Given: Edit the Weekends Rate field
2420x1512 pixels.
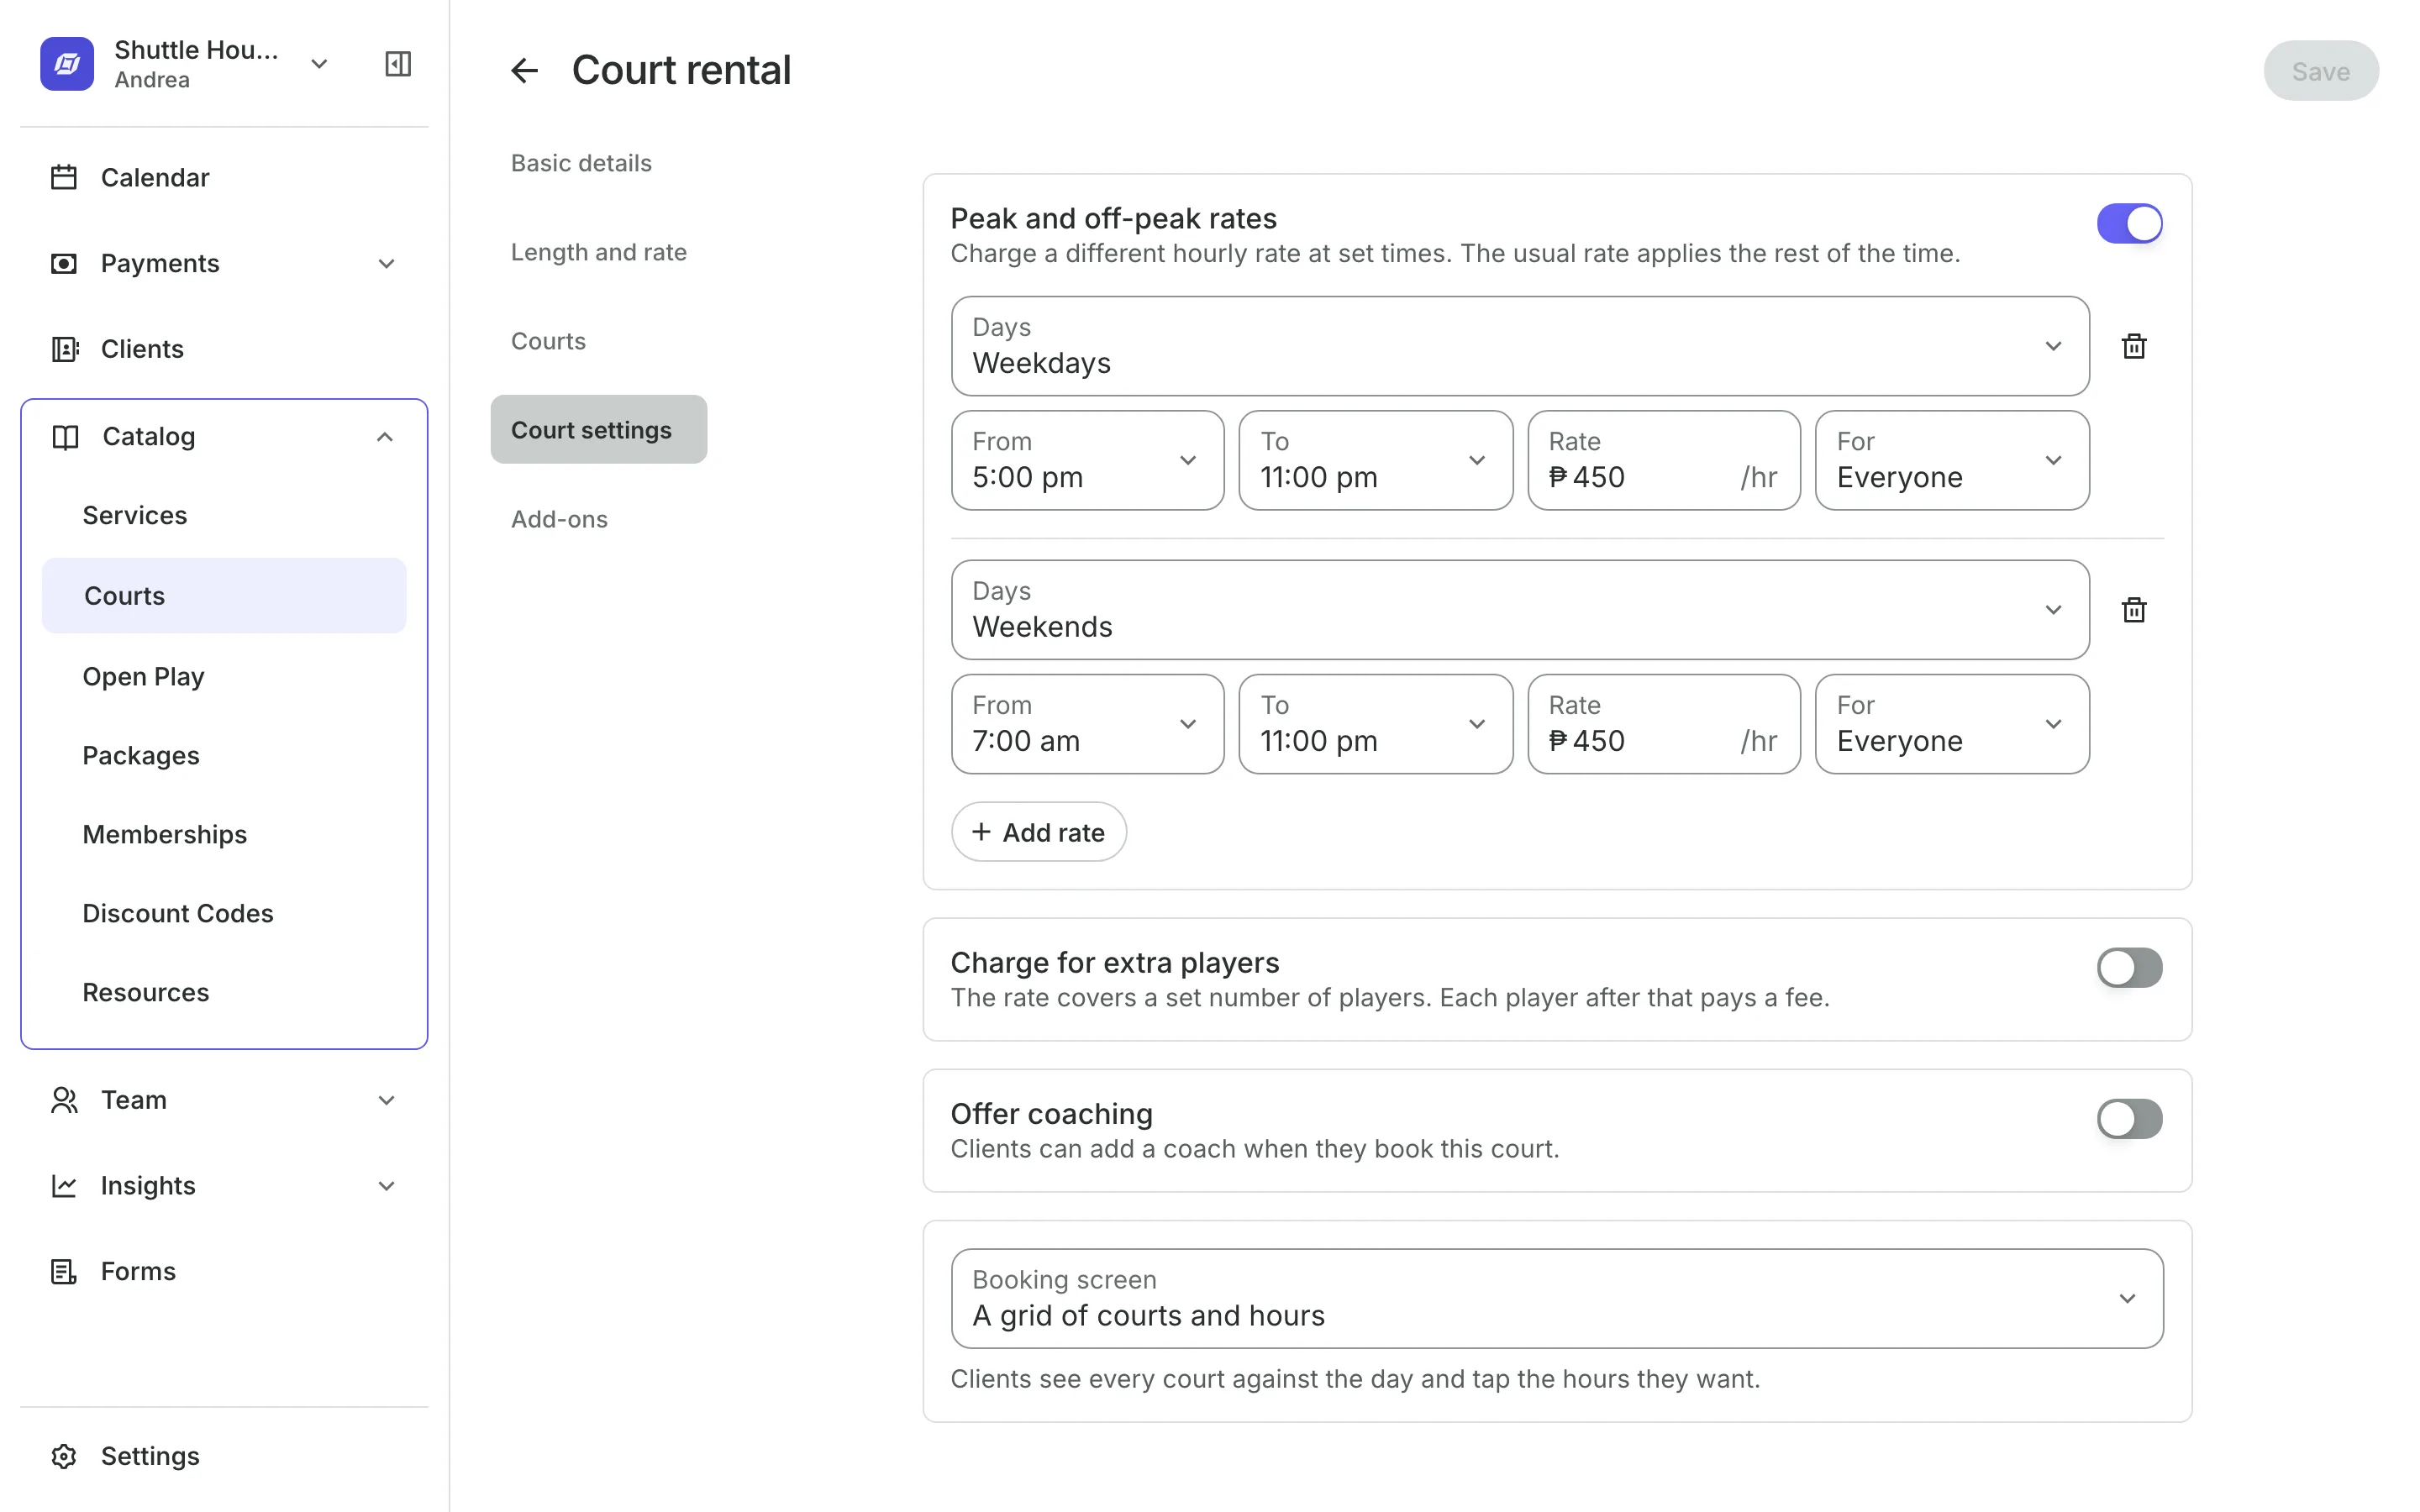Looking at the screenshot, I should pos(1664,724).
